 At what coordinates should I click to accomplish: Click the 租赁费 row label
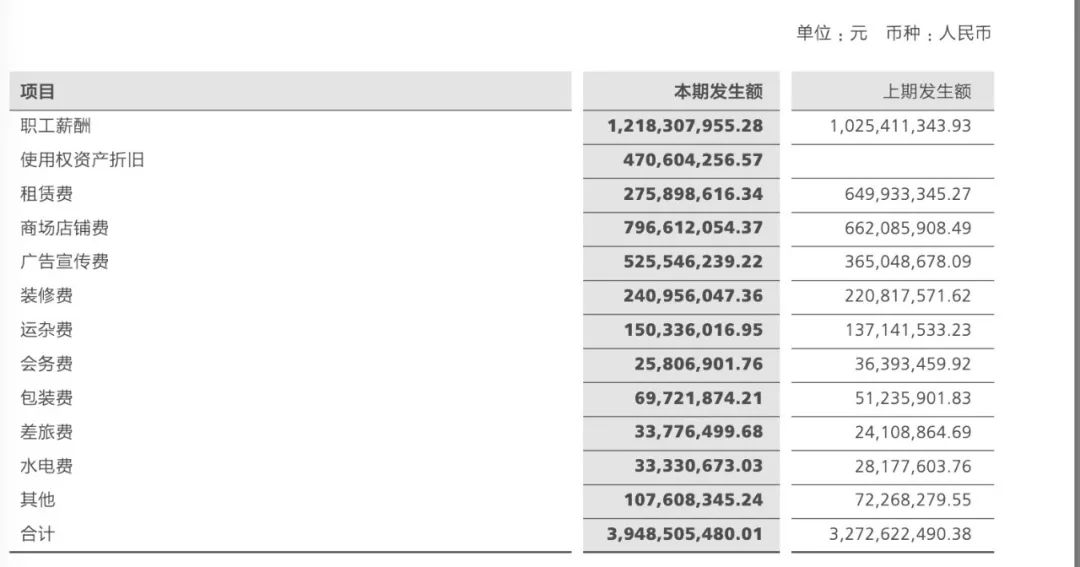[47, 194]
